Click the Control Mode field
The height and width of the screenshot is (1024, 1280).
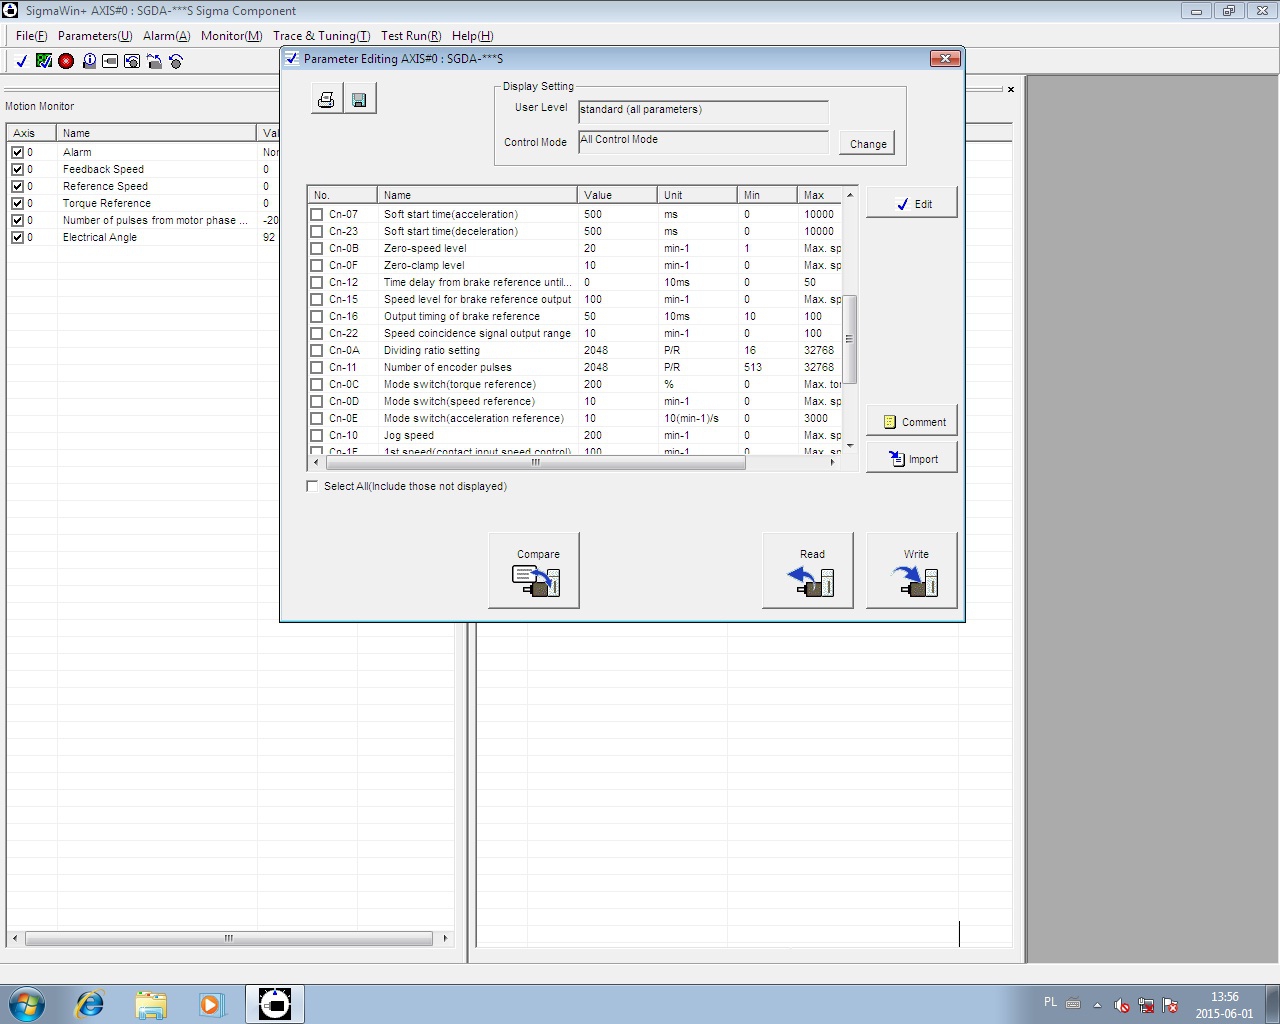tap(704, 141)
